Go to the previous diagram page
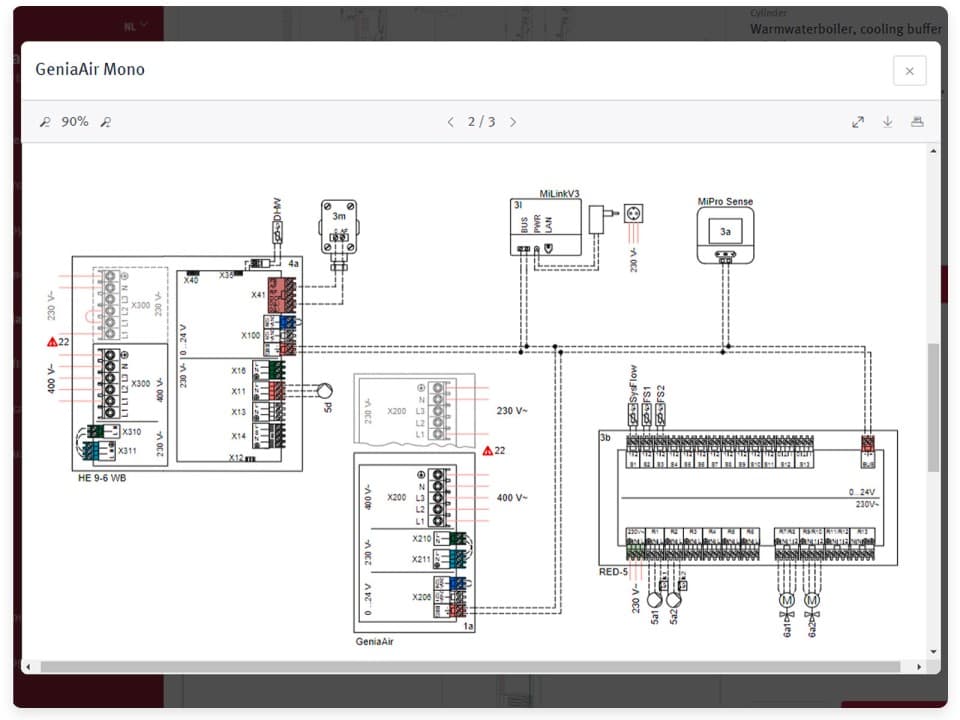Viewport: 960px width, 720px height. tap(450, 122)
